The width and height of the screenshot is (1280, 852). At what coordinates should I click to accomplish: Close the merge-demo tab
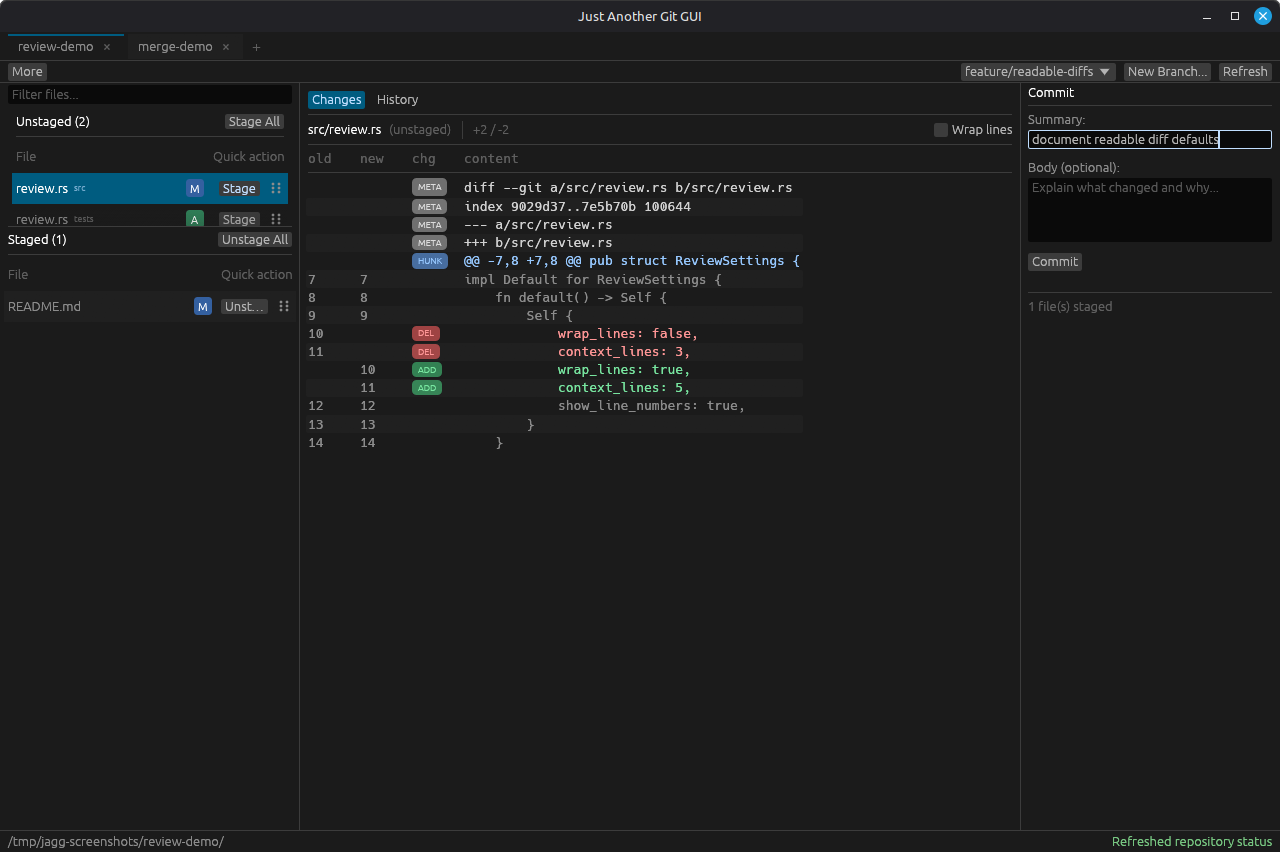pyautogui.click(x=226, y=47)
